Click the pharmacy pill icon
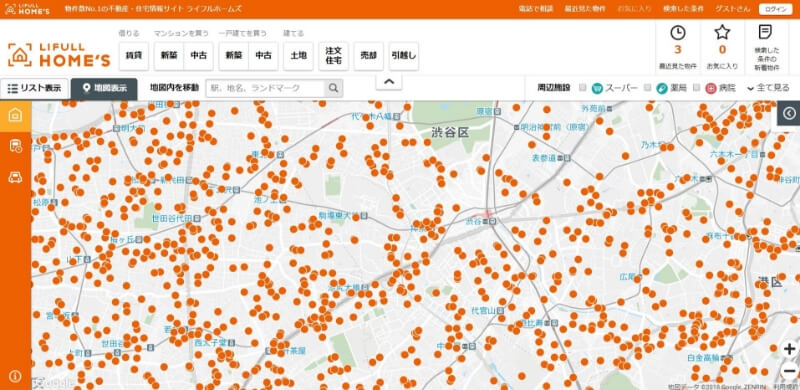The width and height of the screenshot is (800, 390). tap(662, 88)
